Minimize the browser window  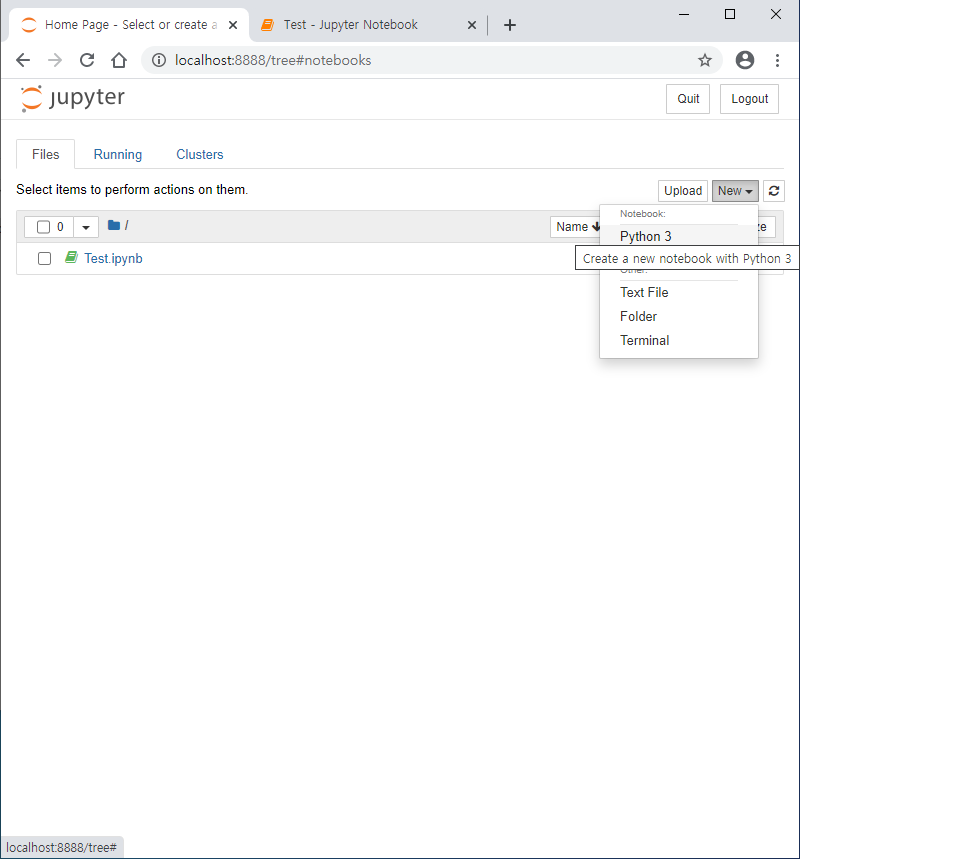684,14
